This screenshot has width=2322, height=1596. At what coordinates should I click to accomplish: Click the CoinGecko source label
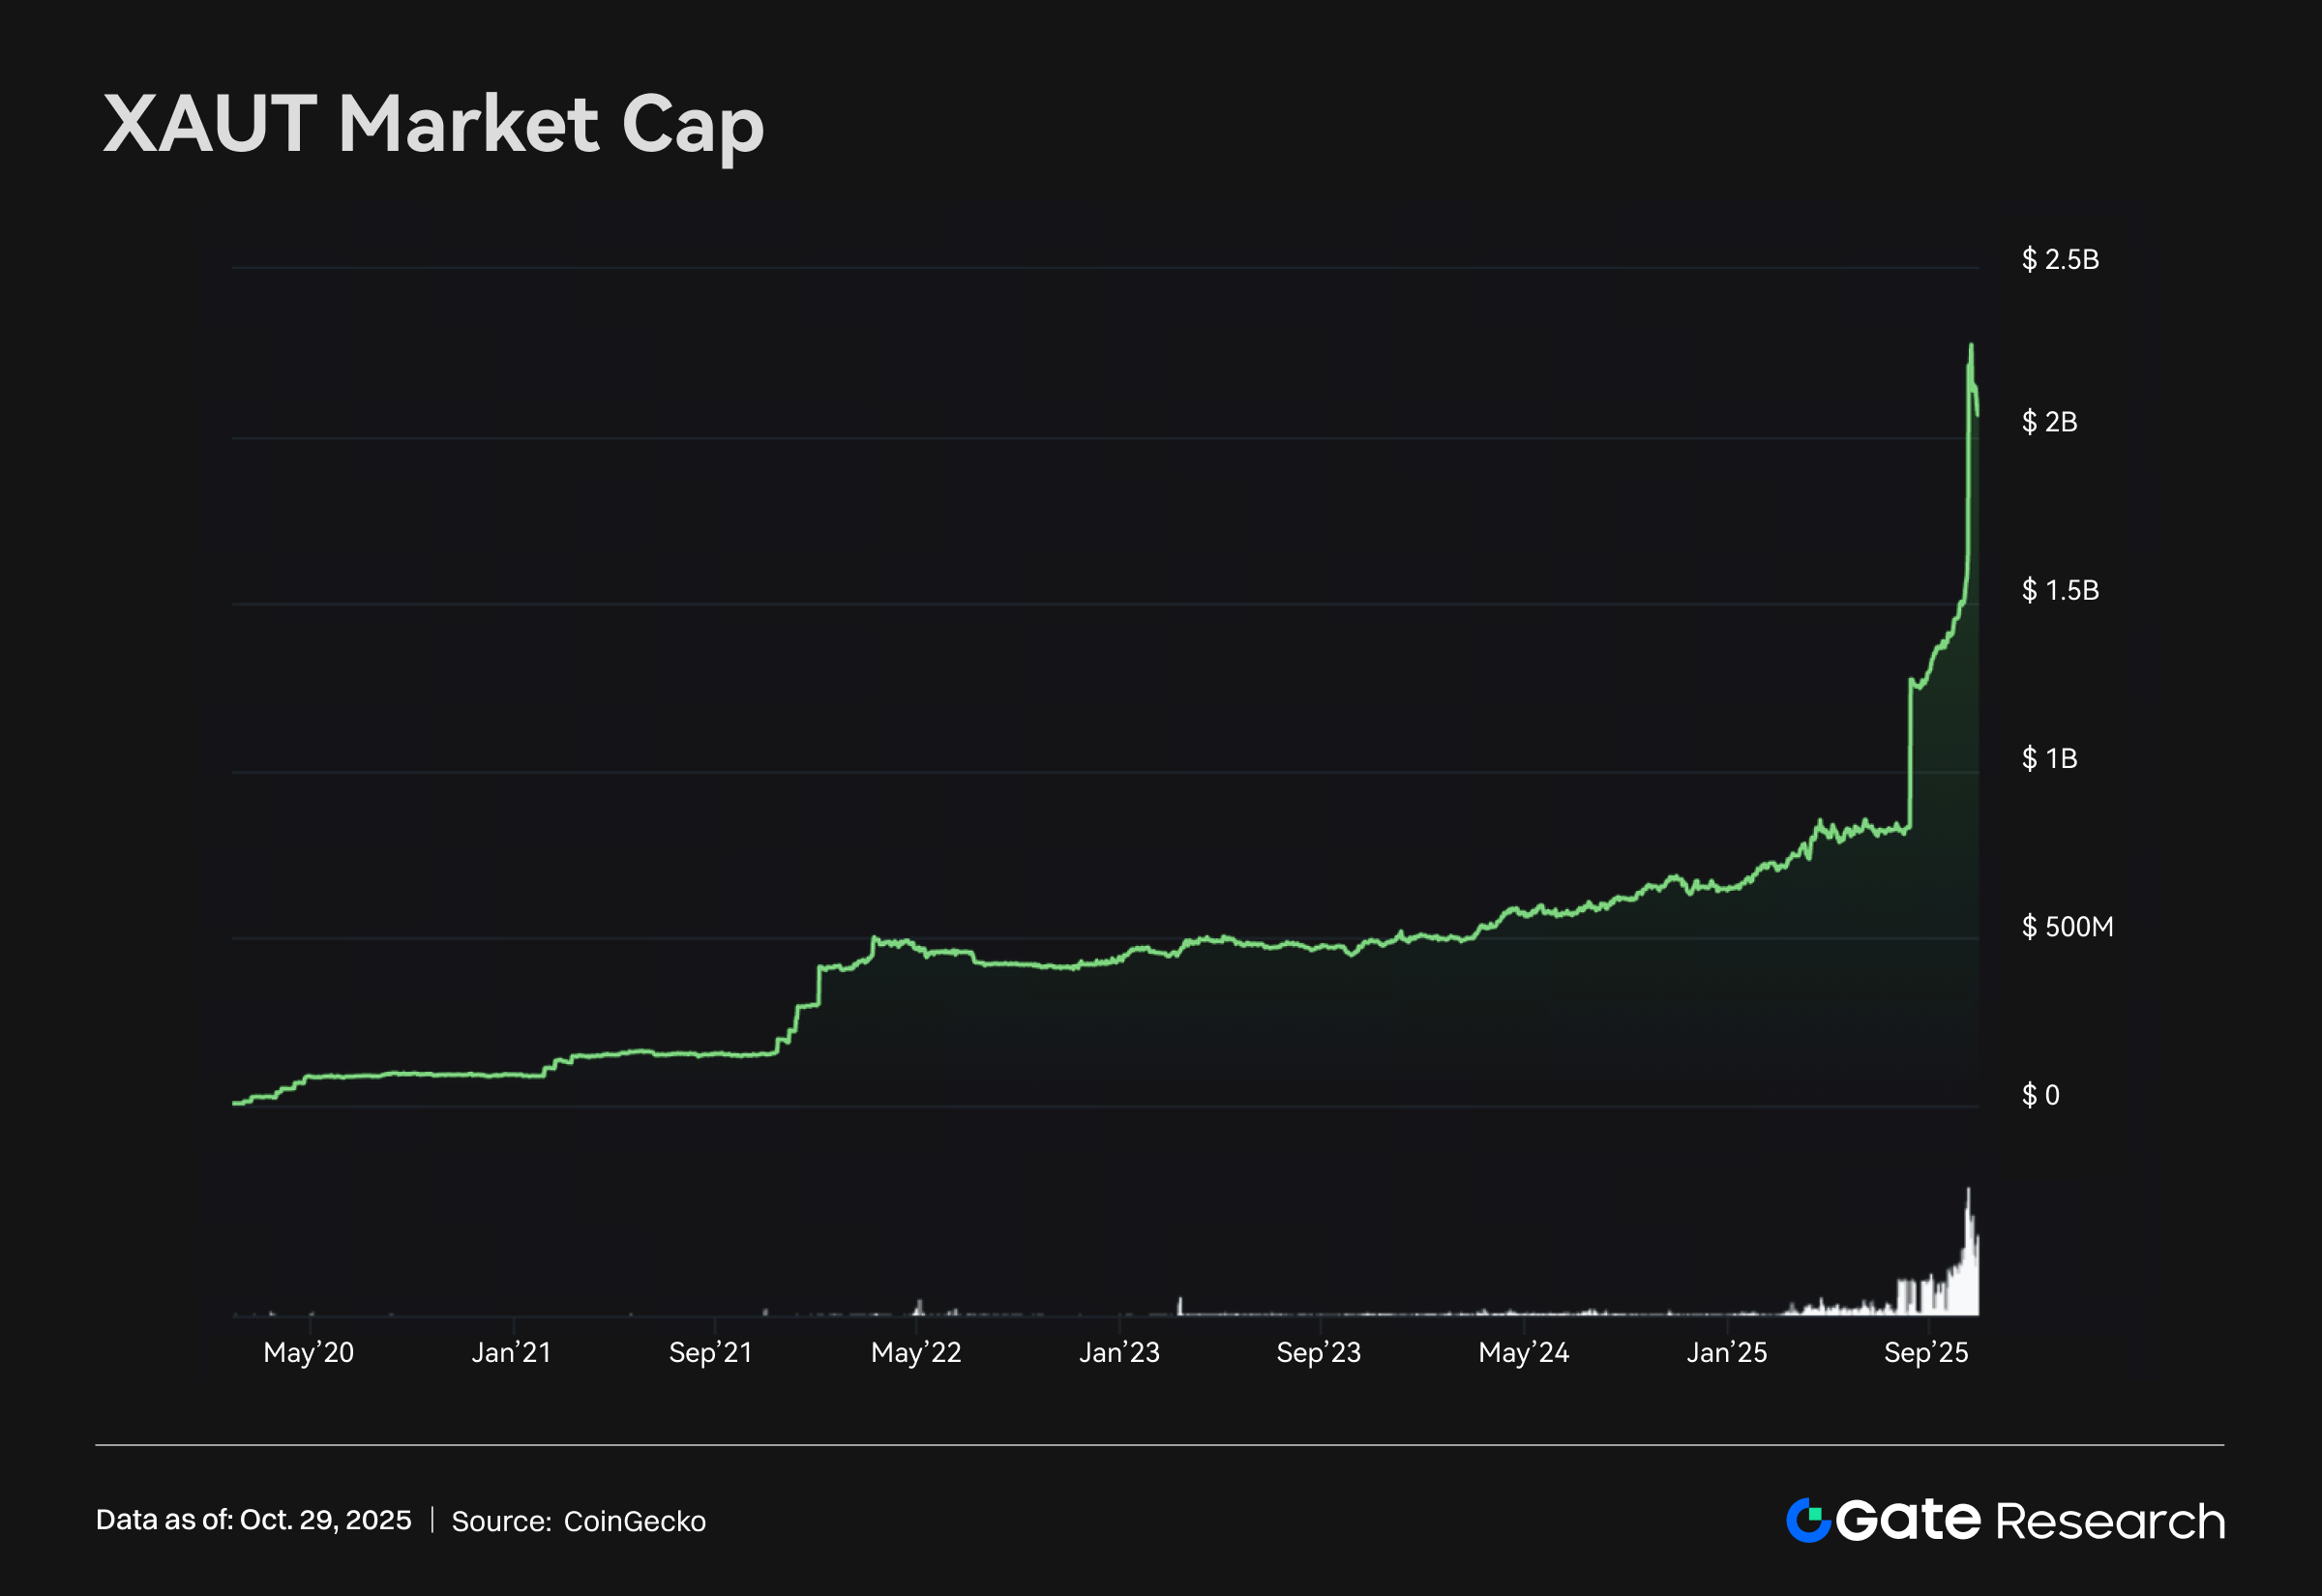click(634, 1521)
